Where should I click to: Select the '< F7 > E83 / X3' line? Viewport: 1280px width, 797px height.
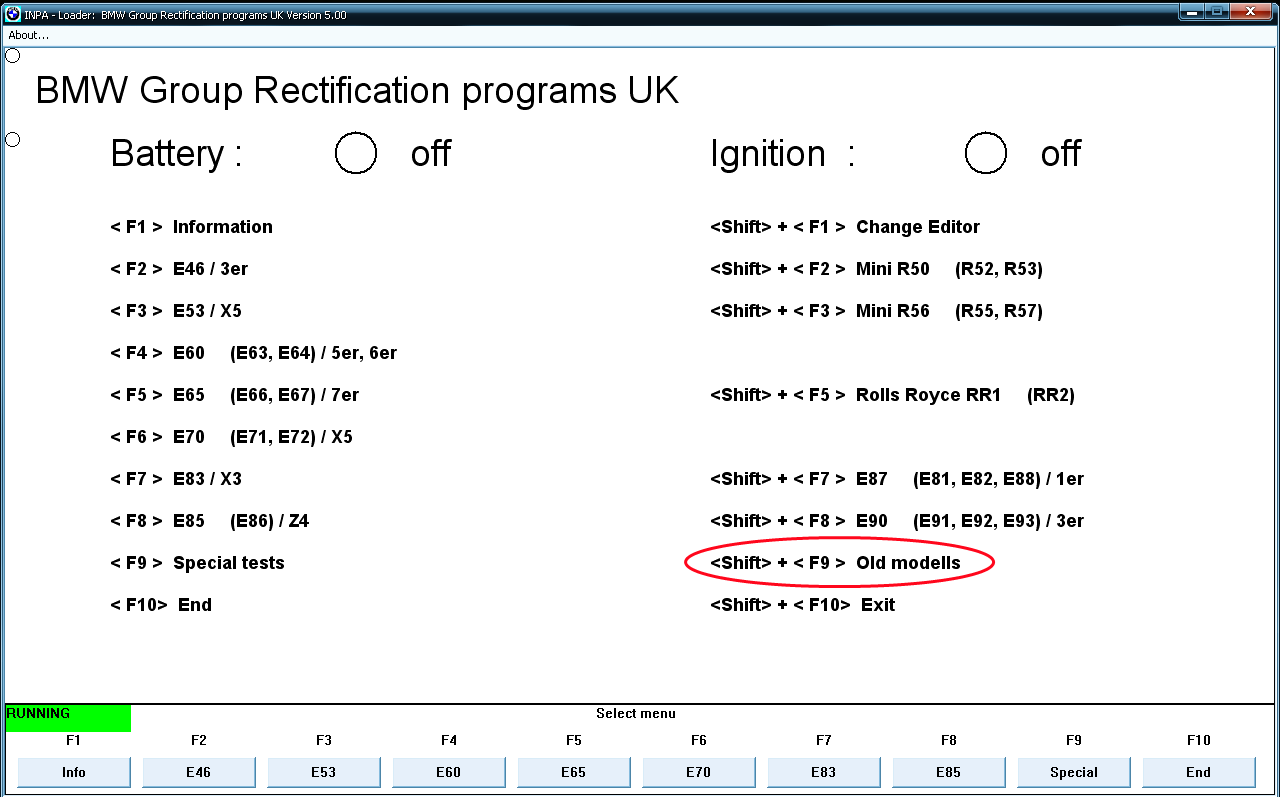[176, 479]
